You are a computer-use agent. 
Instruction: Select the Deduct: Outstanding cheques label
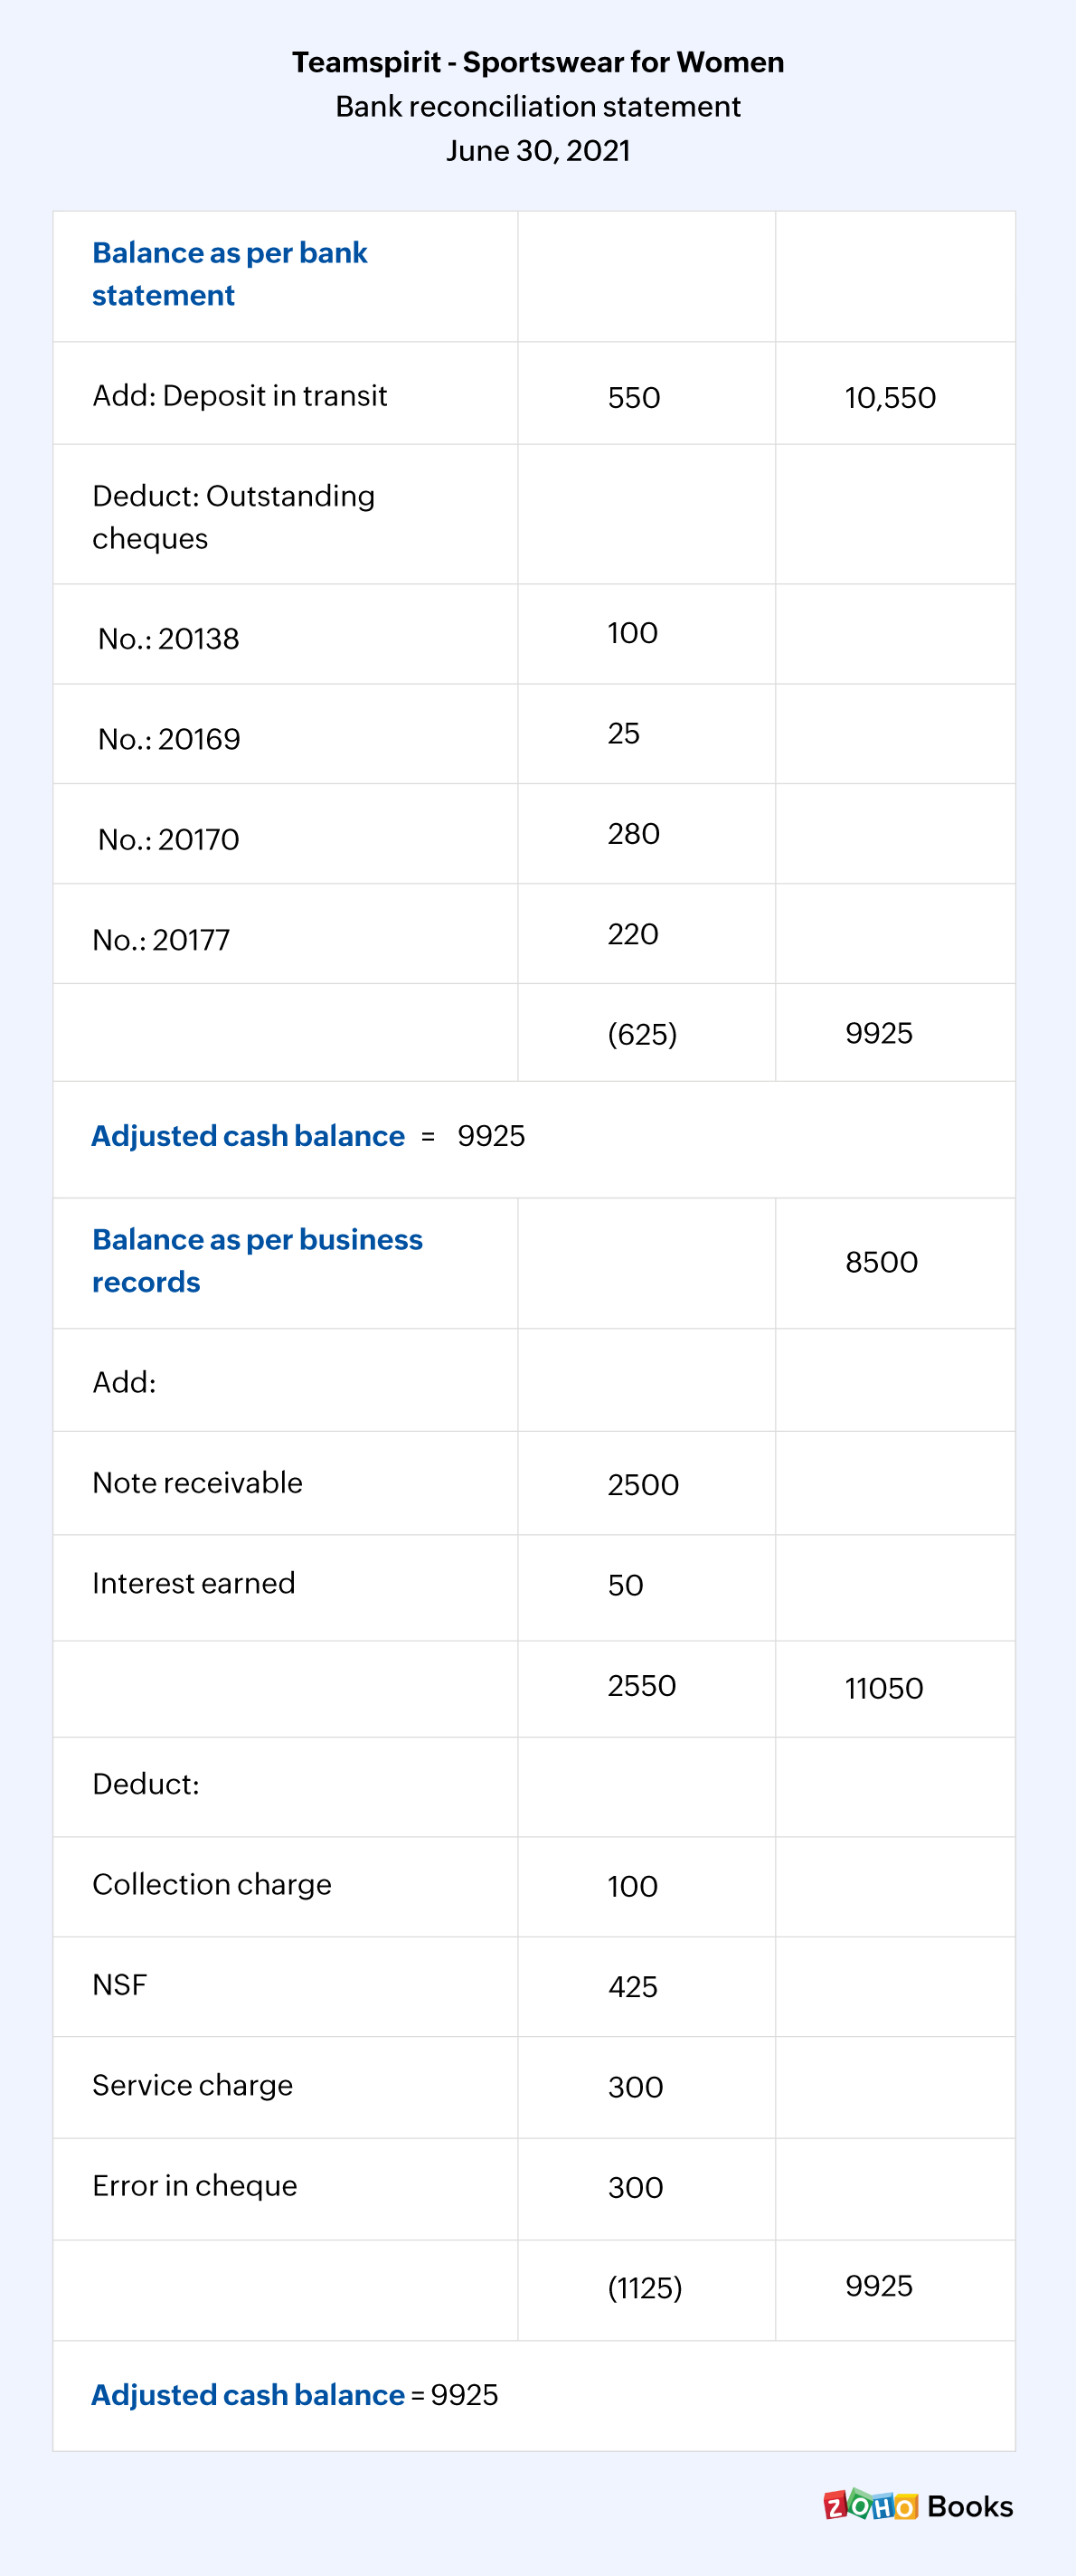click(x=233, y=517)
